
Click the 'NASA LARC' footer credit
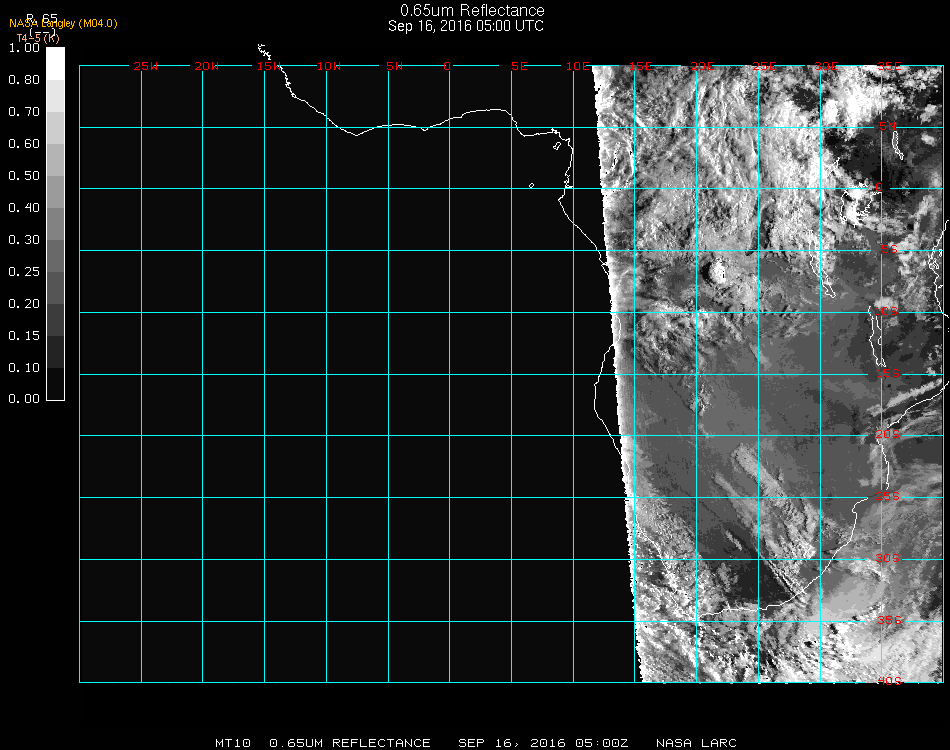696,743
